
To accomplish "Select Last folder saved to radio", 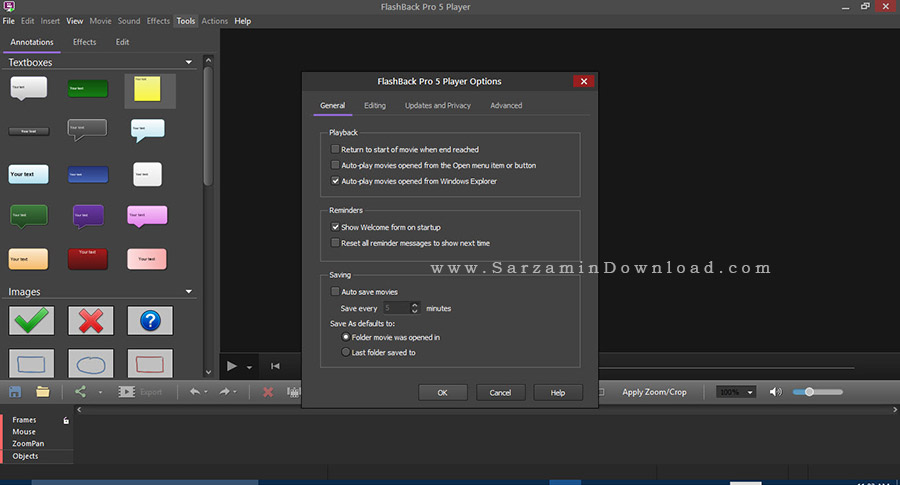I will pyautogui.click(x=346, y=352).
